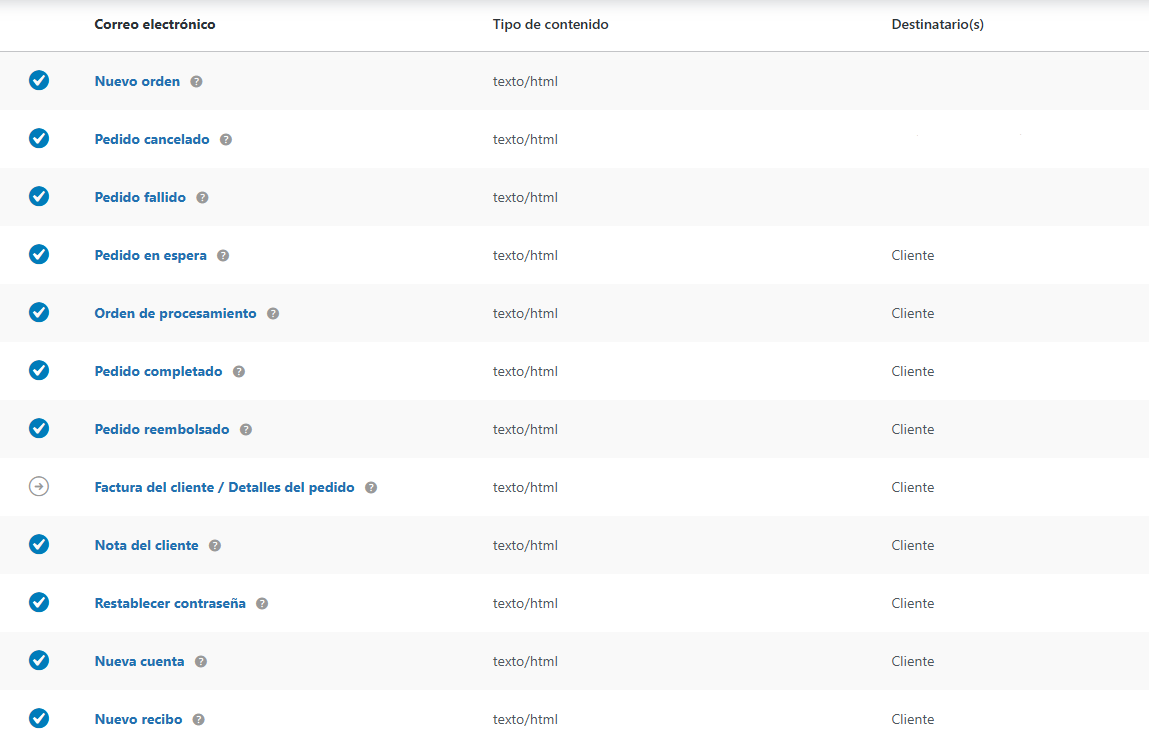Viewport: 1152px width, 745px height.
Task: Select the texto/html label for Pedido reembolsado
Action: click(x=525, y=429)
